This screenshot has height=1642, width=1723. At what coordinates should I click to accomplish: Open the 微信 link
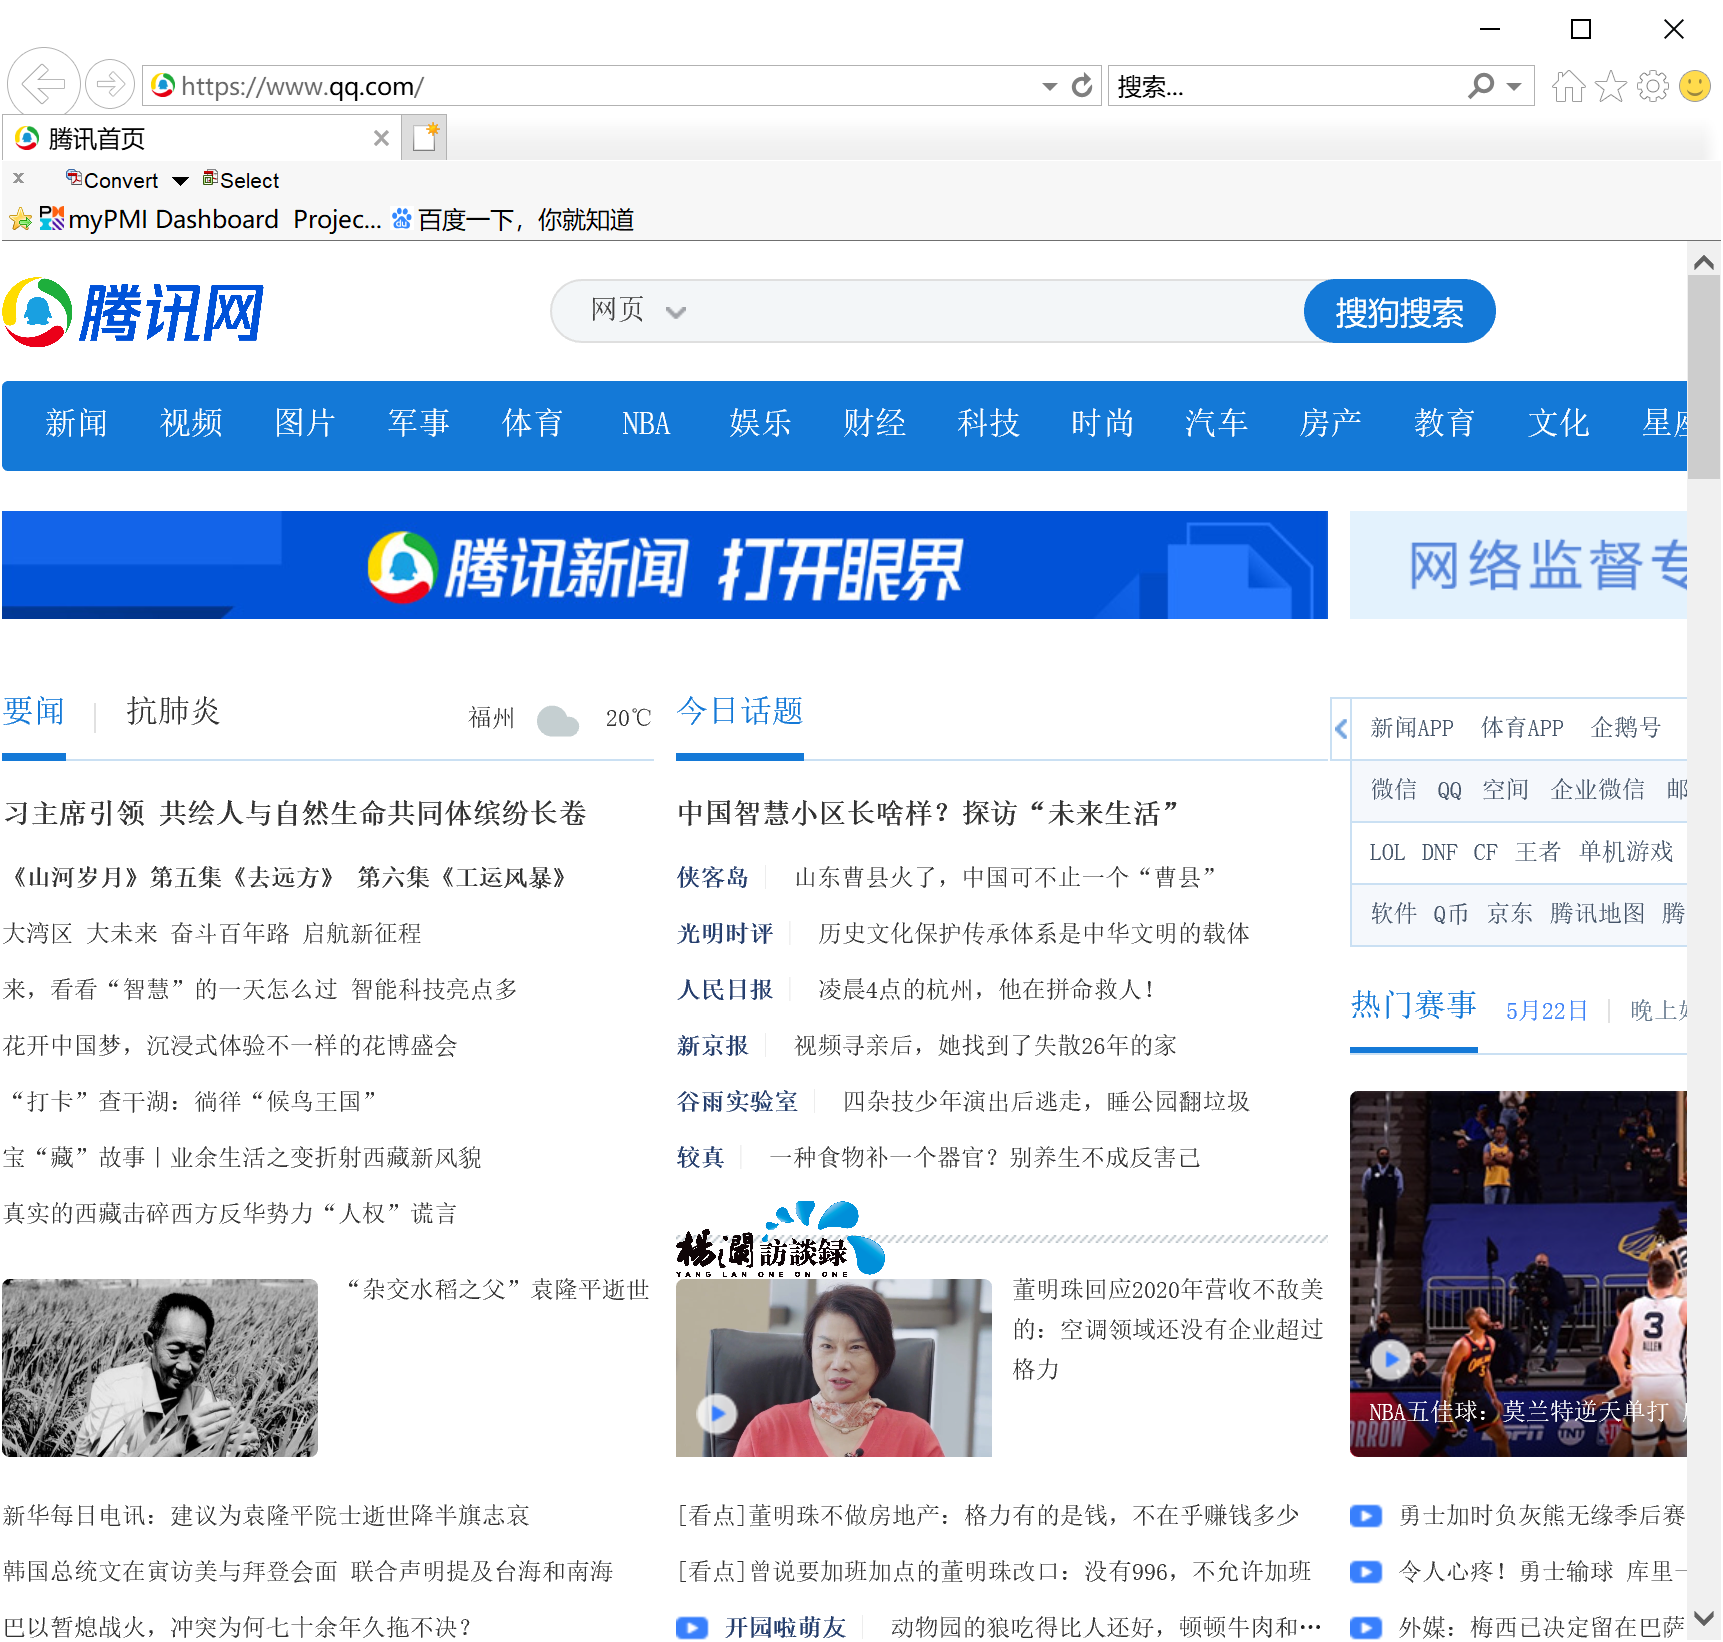click(x=1394, y=790)
